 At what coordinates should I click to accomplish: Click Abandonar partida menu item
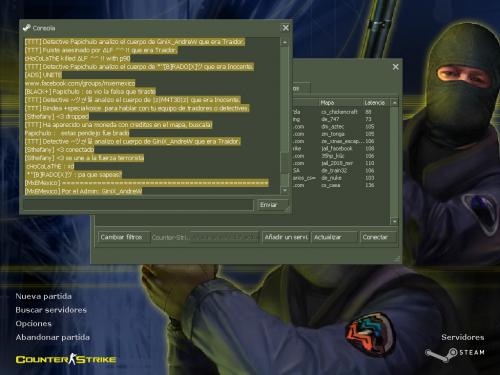(53, 337)
